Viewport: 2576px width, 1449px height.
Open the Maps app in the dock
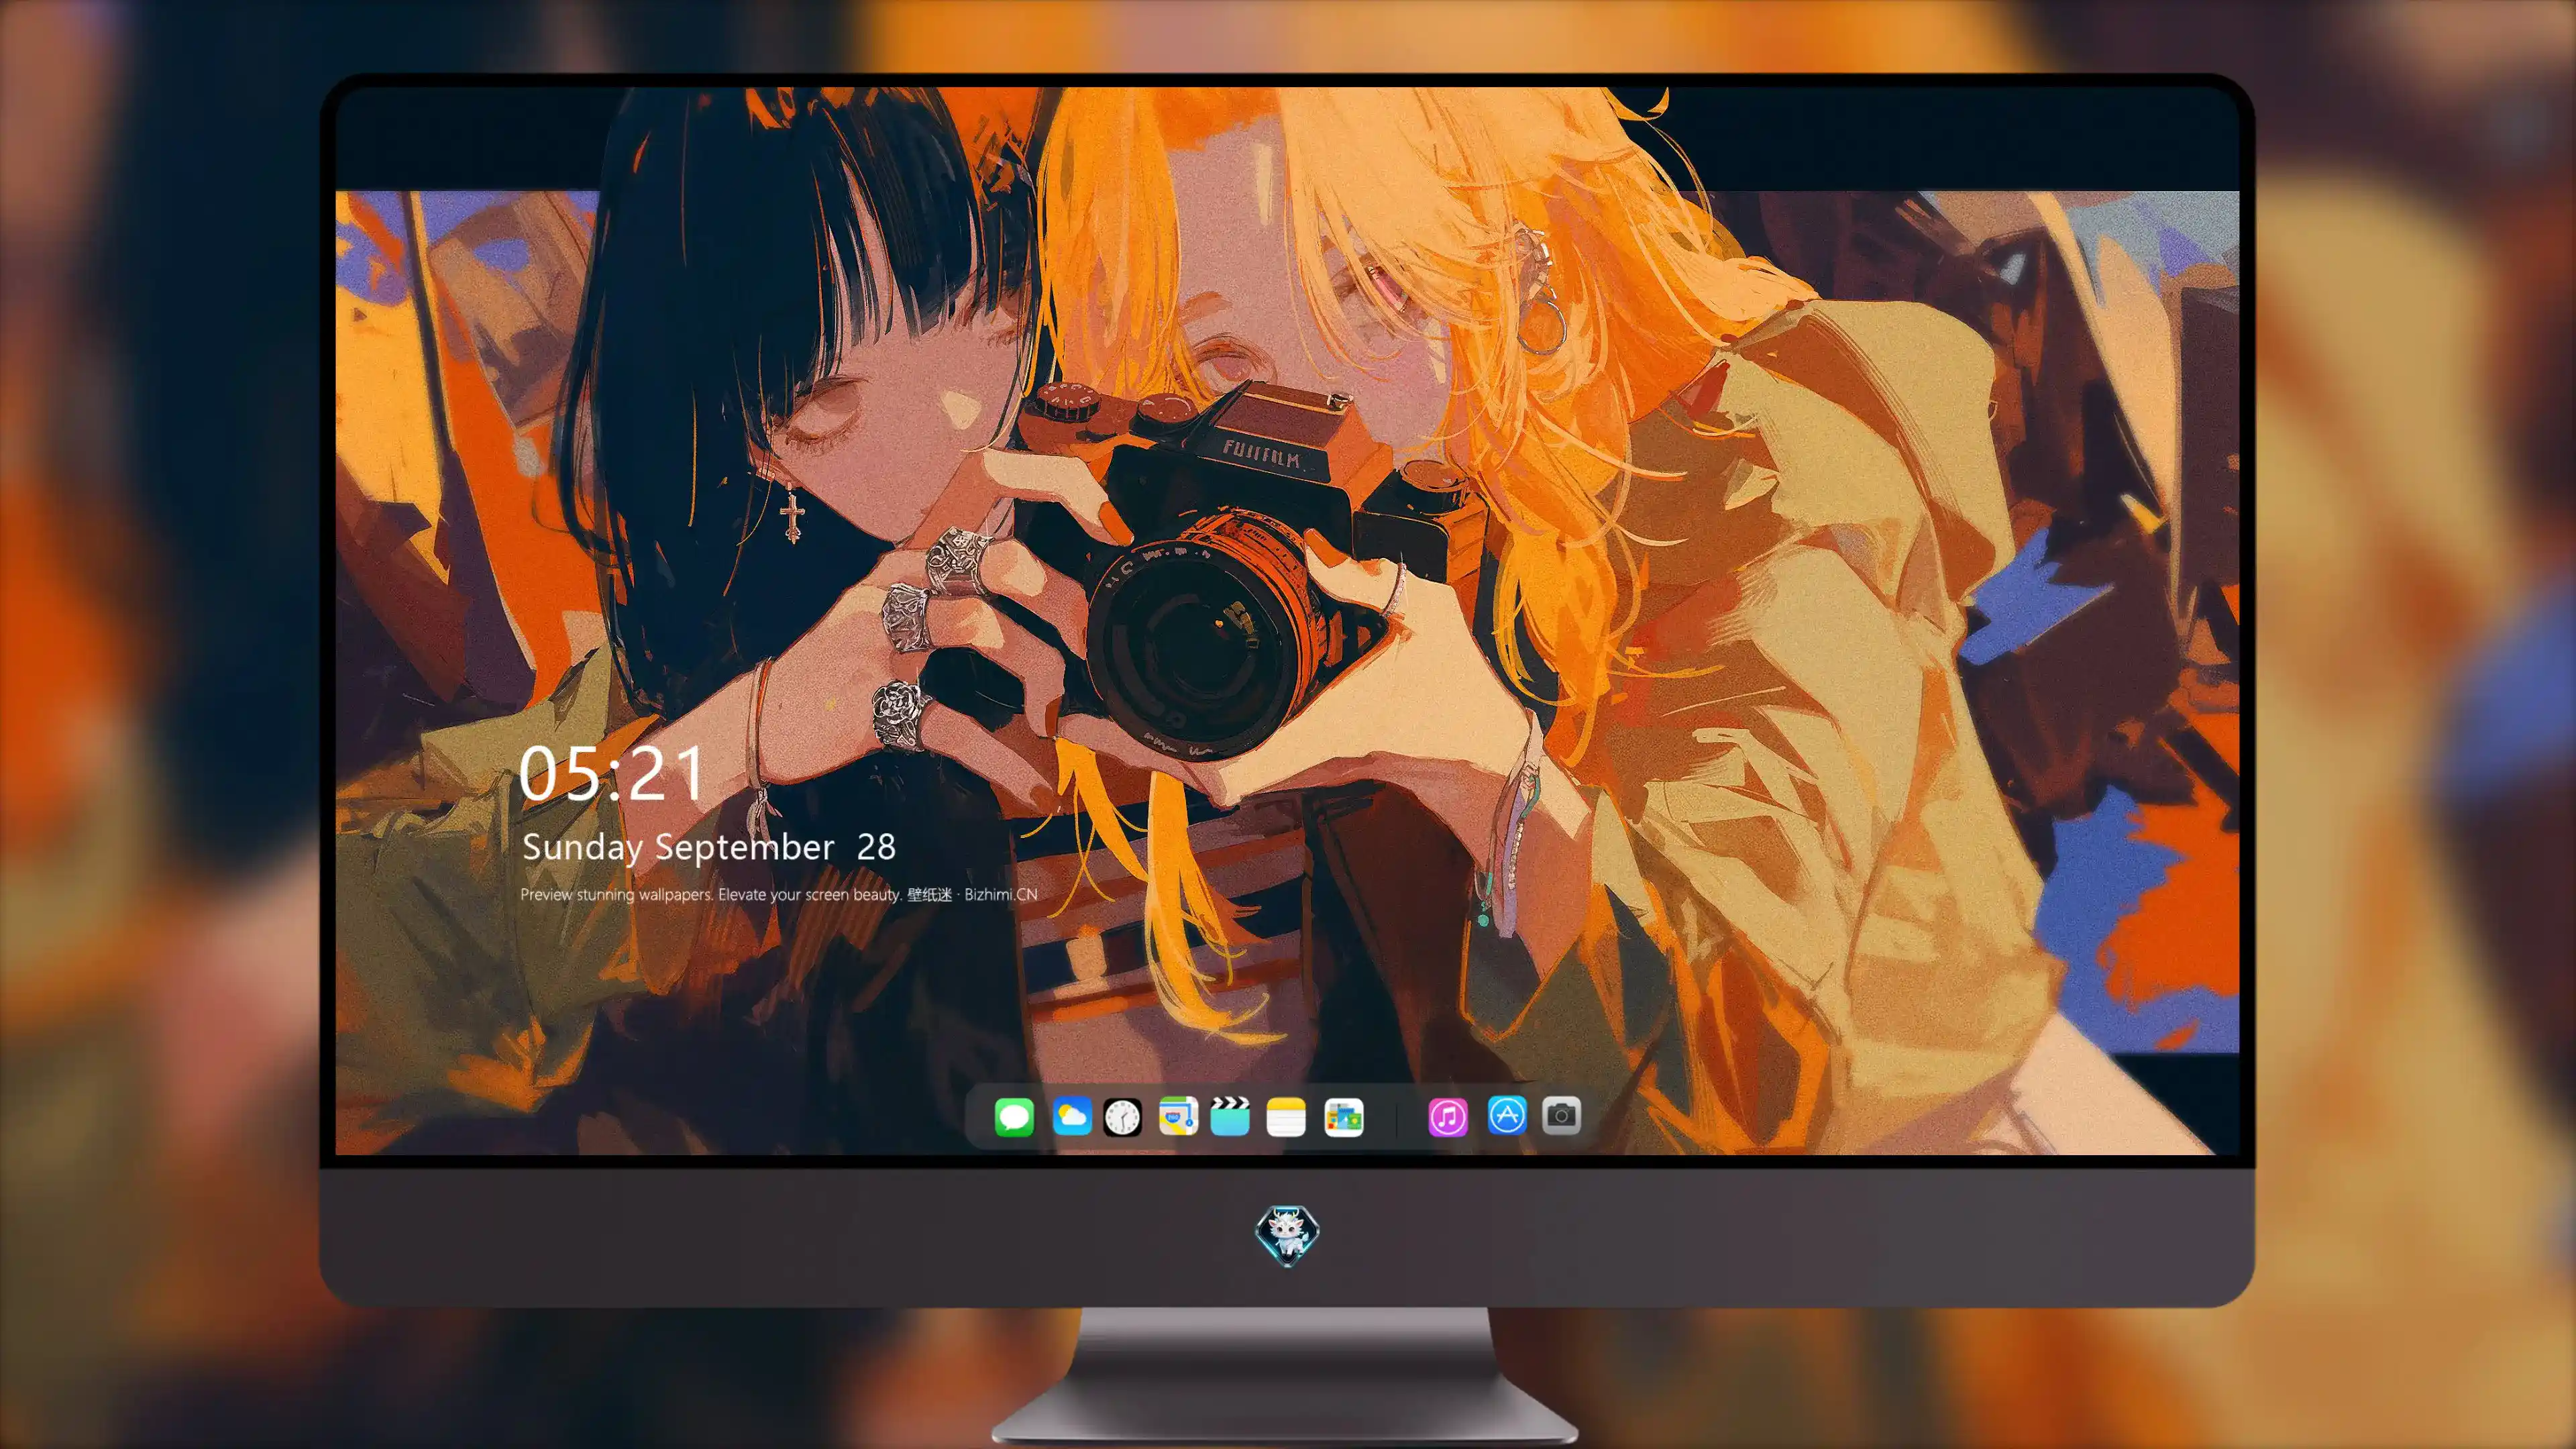coord(1178,1116)
